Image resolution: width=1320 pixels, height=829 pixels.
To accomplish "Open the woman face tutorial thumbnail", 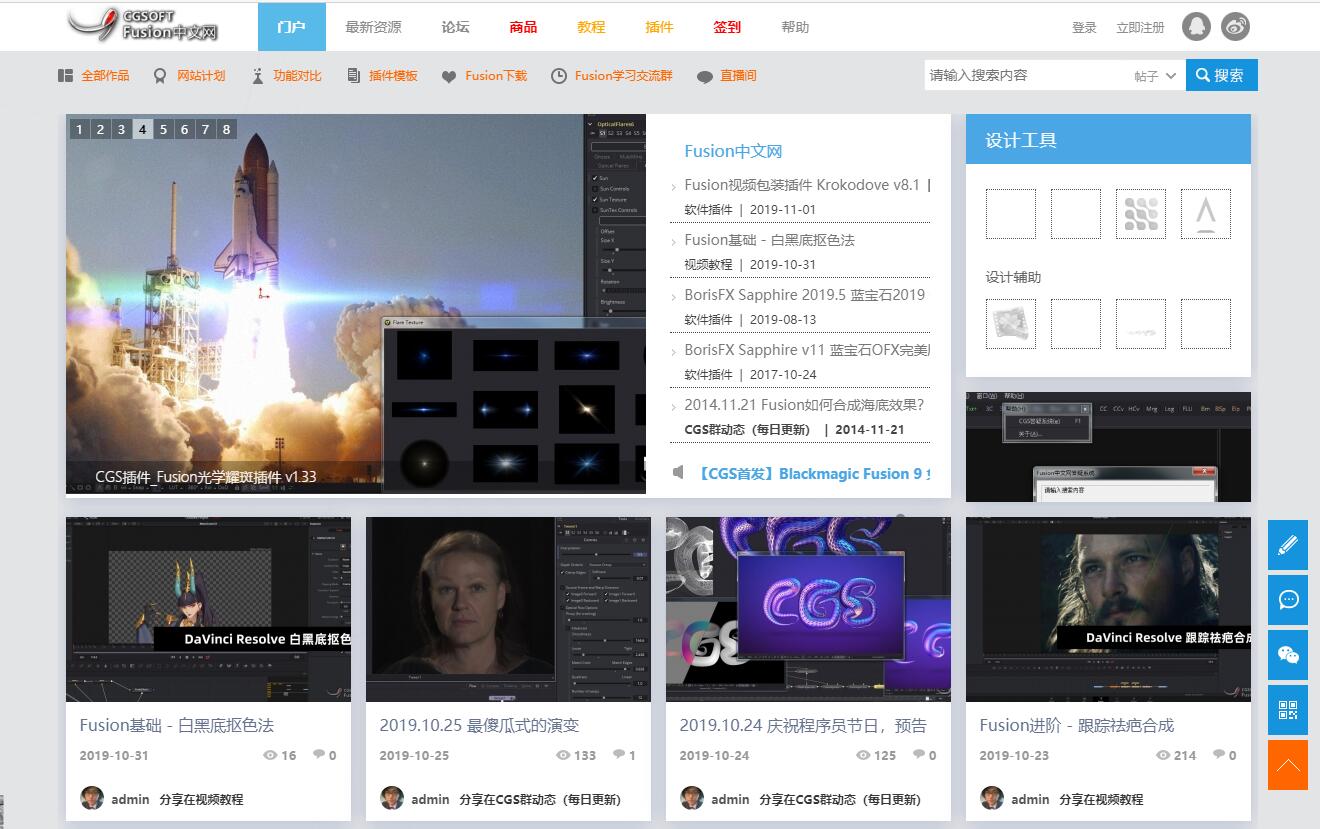I will pos(508,609).
